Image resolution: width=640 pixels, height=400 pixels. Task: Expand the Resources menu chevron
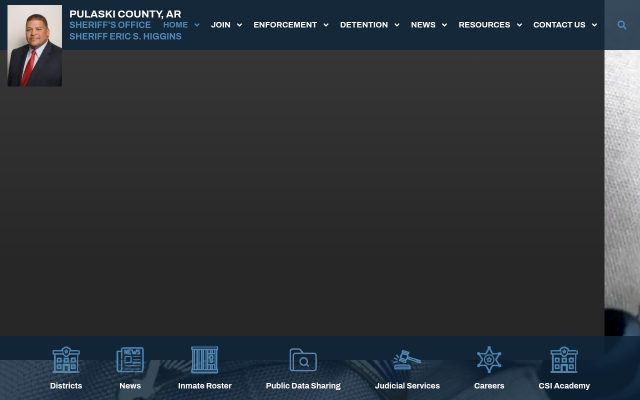tap(519, 25)
